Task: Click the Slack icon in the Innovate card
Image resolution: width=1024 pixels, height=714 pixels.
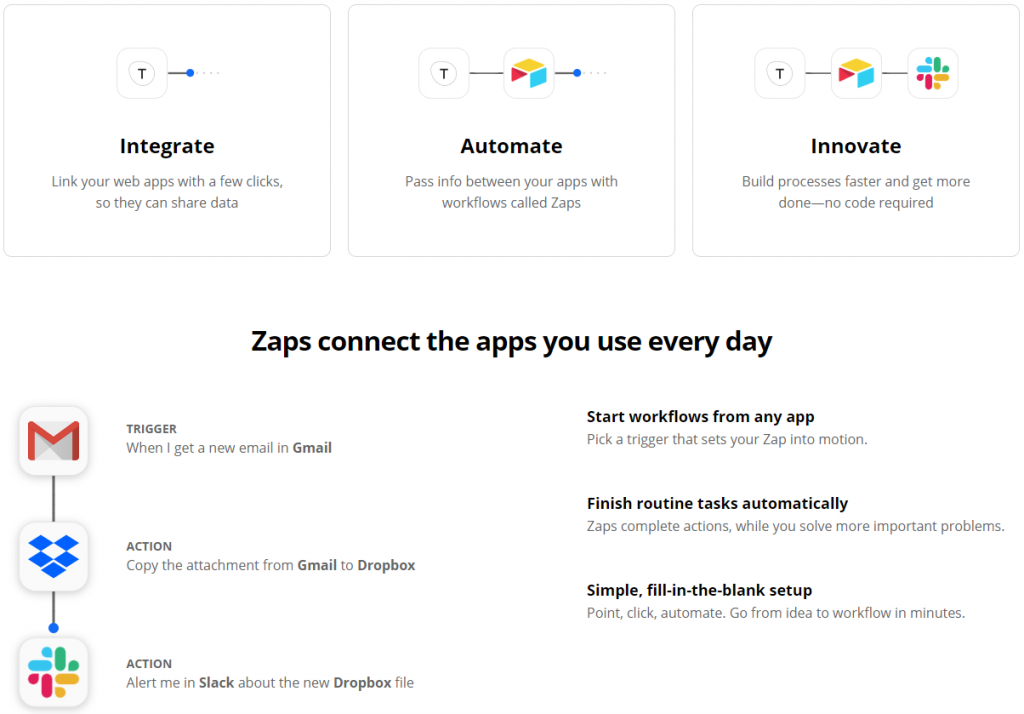Action: (x=933, y=73)
